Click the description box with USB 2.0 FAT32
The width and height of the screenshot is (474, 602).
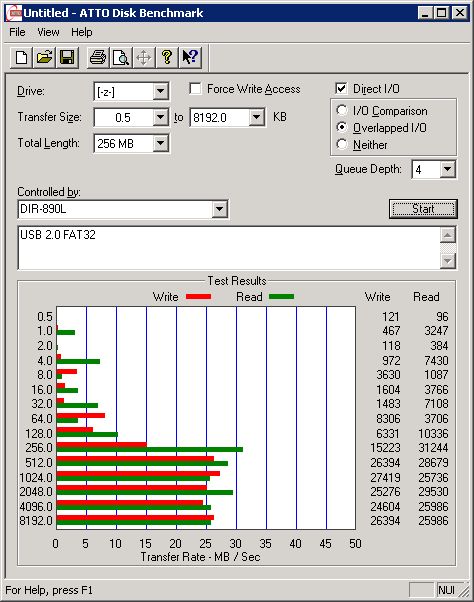[229, 248]
